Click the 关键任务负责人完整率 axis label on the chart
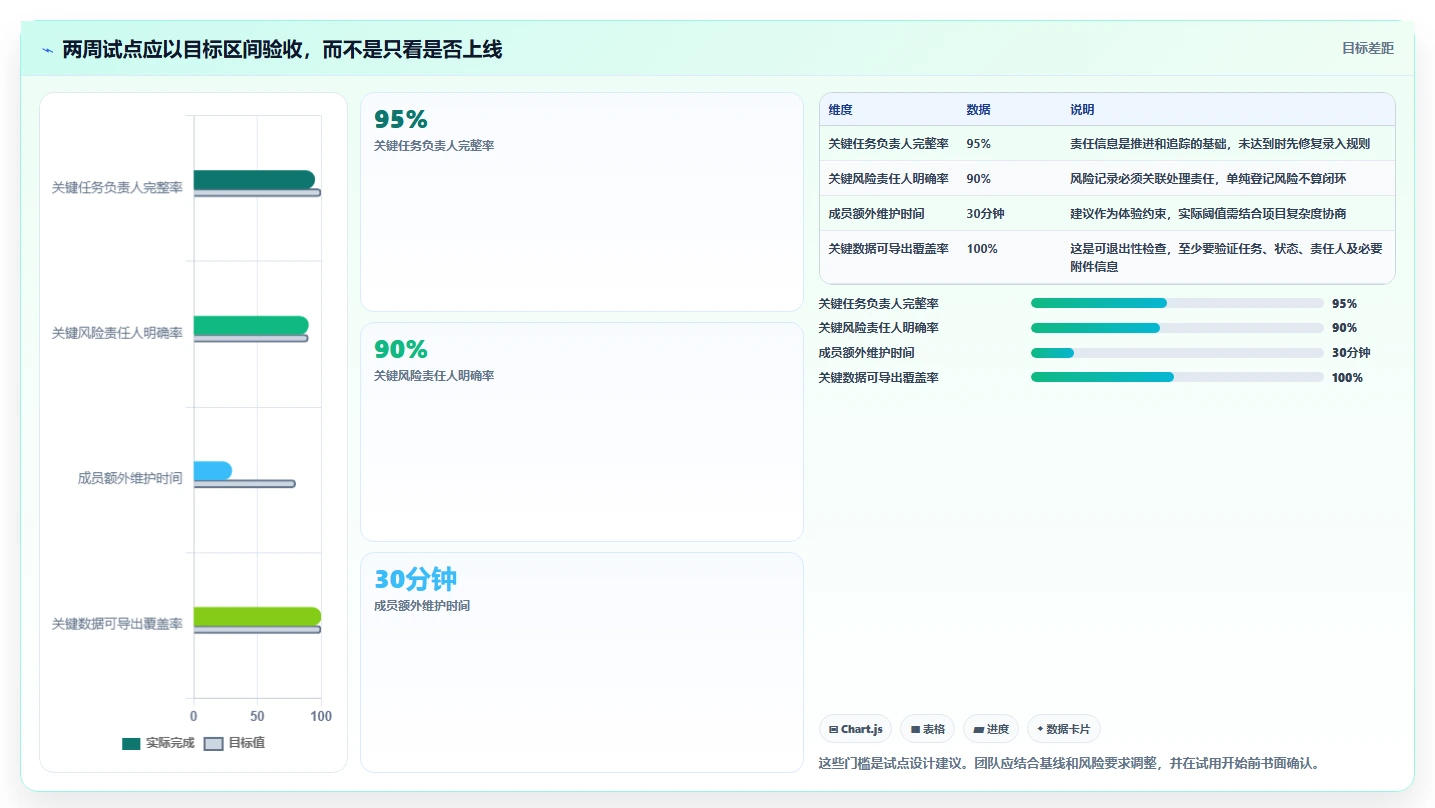Viewport: 1435px width, 808px height. pyautogui.click(x=117, y=188)
